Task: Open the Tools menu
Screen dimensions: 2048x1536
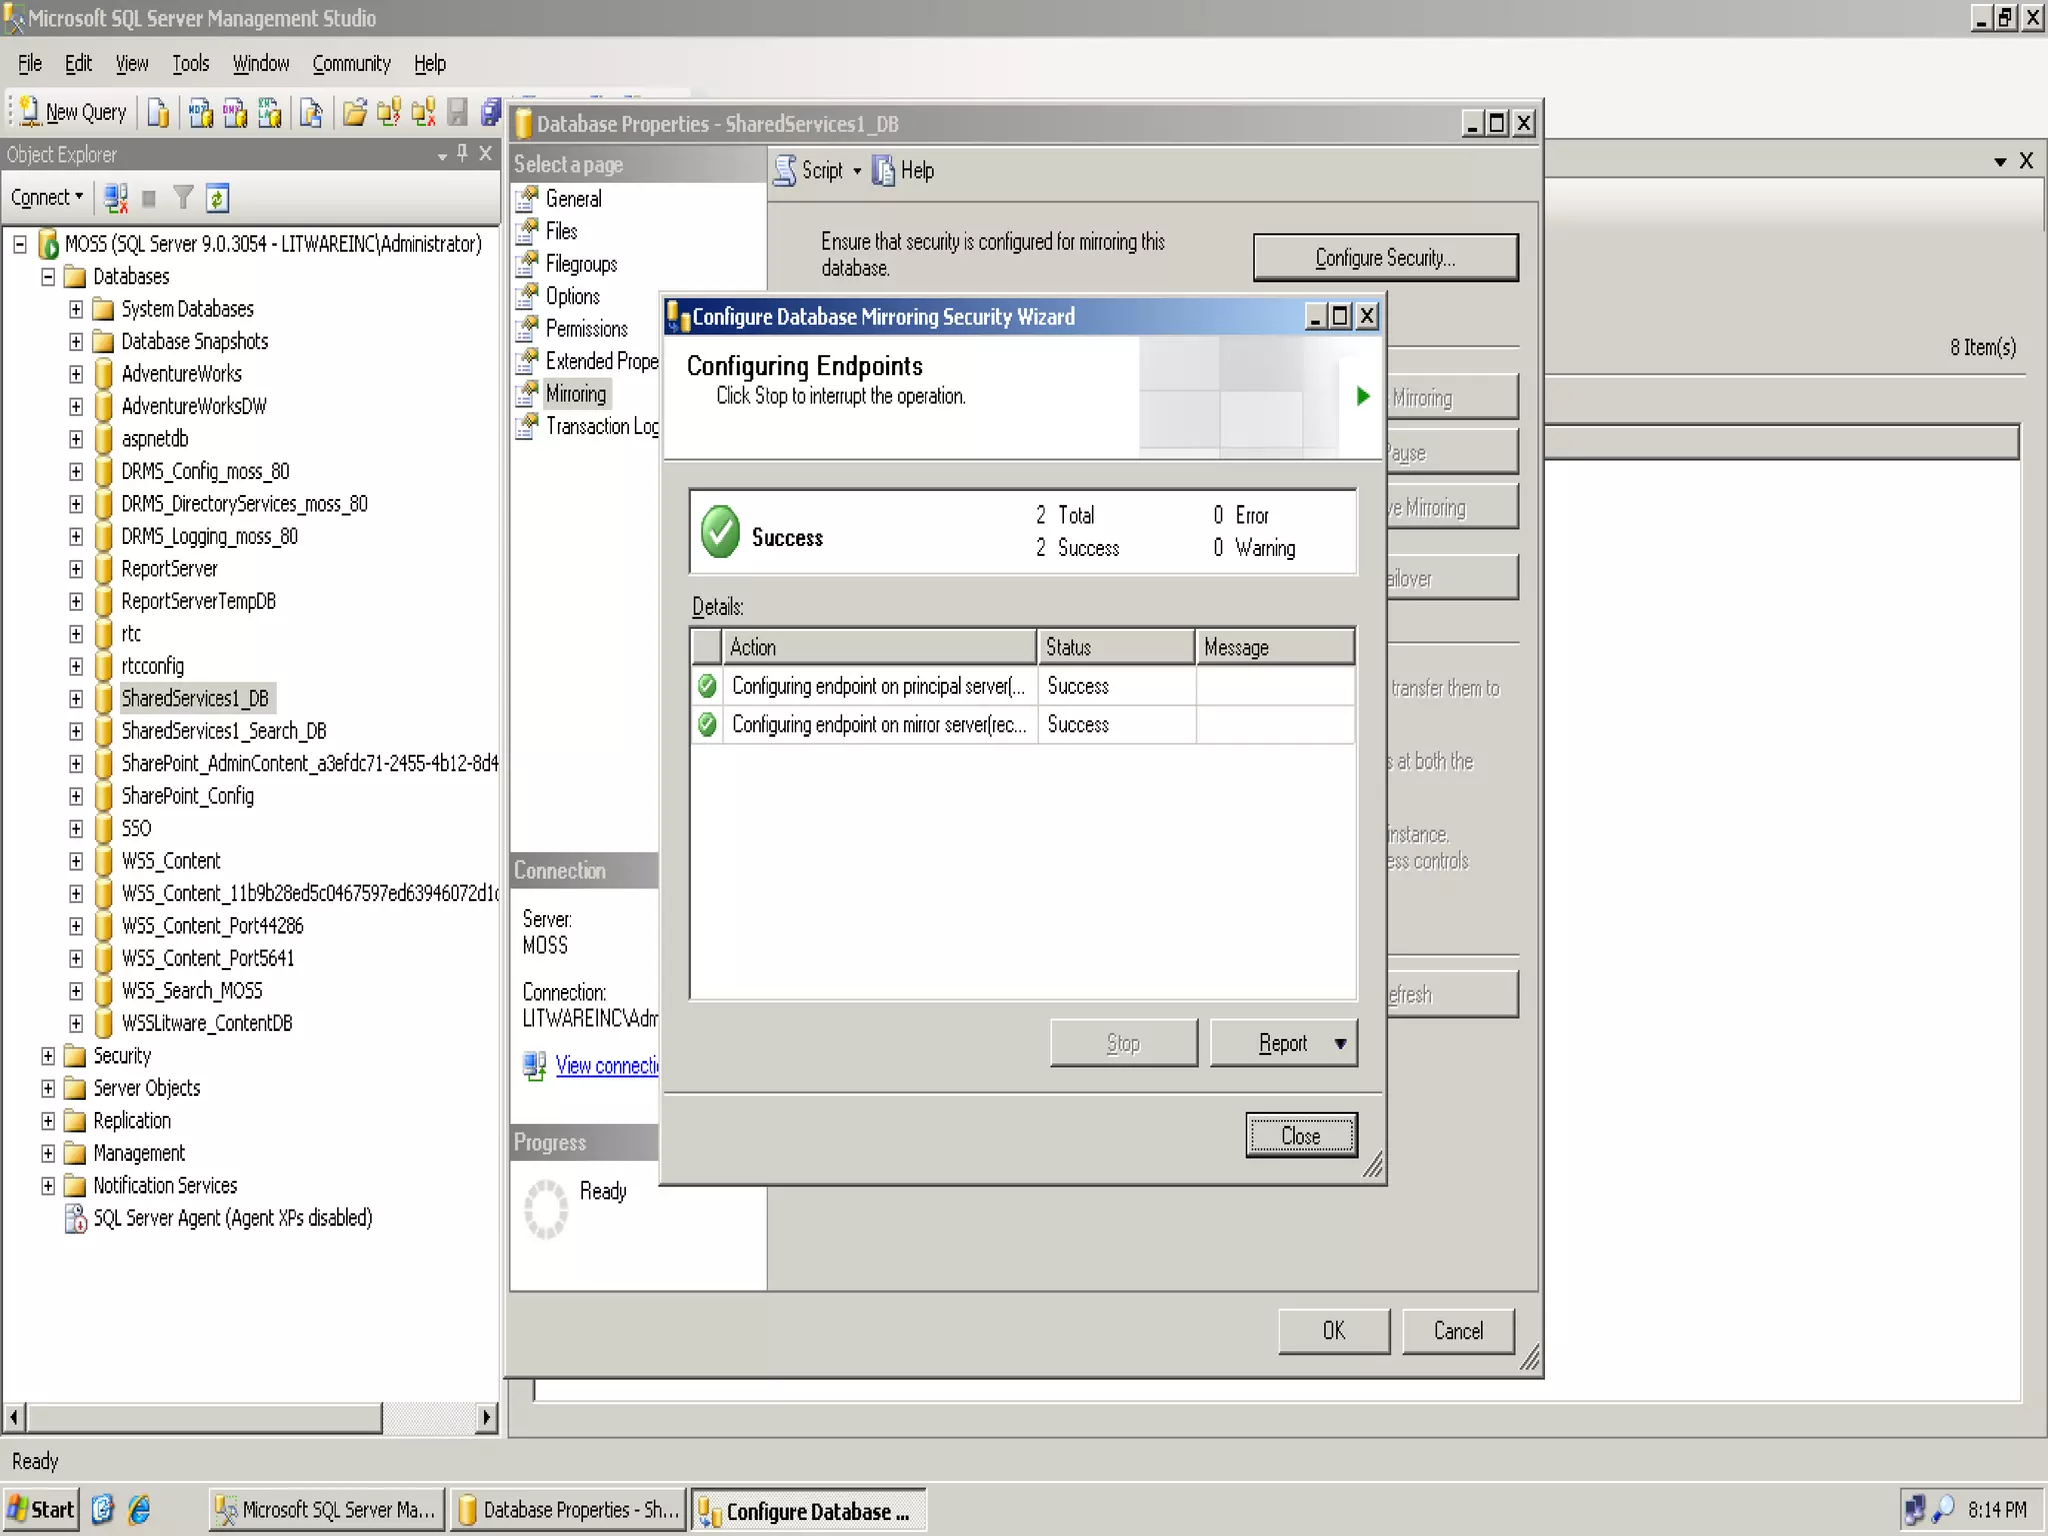Action: [x=190, y=64]
